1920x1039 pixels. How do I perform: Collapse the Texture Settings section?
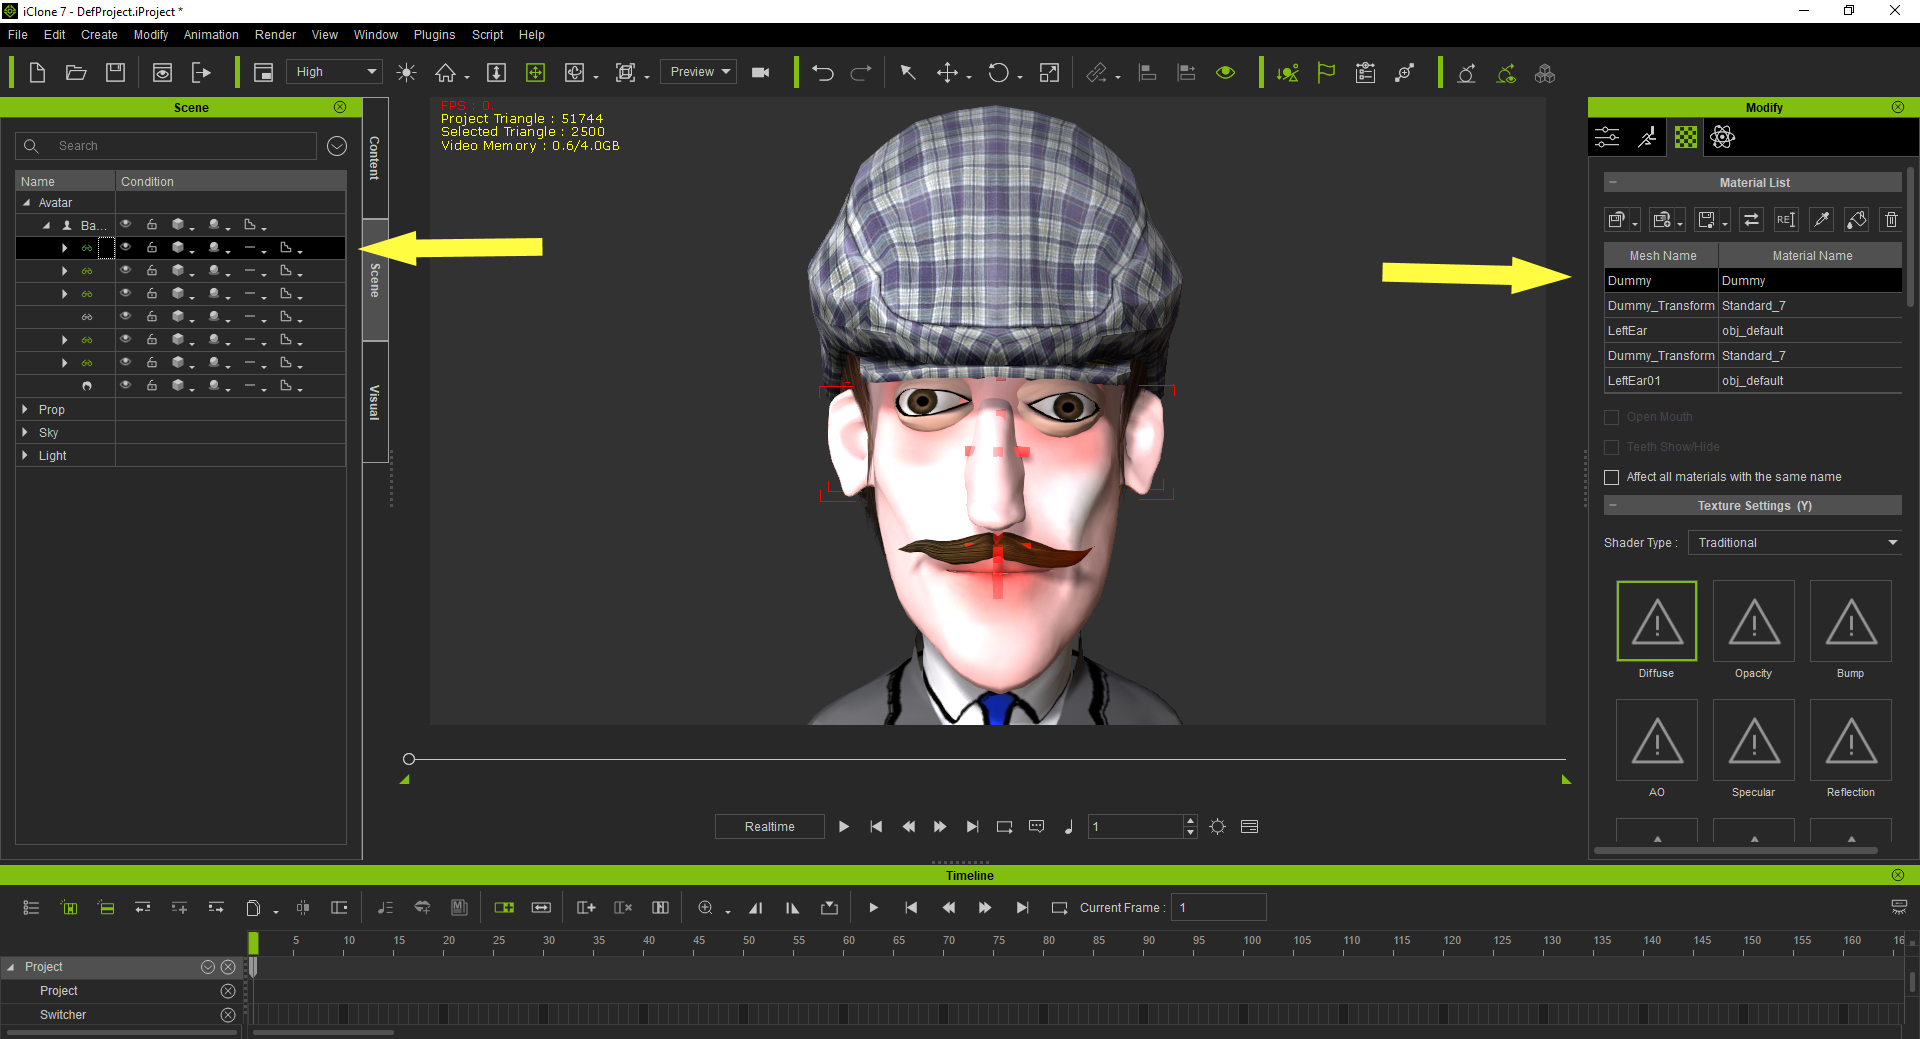point(1613,506)
